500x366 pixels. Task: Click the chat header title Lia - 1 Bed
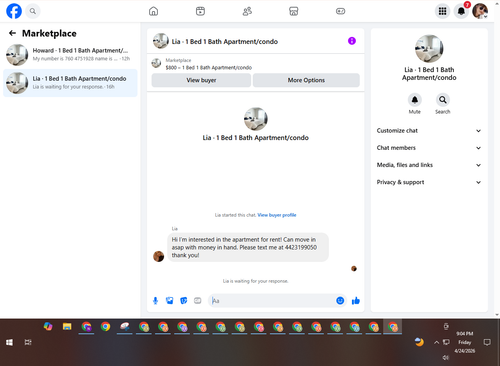pos(225,42)
